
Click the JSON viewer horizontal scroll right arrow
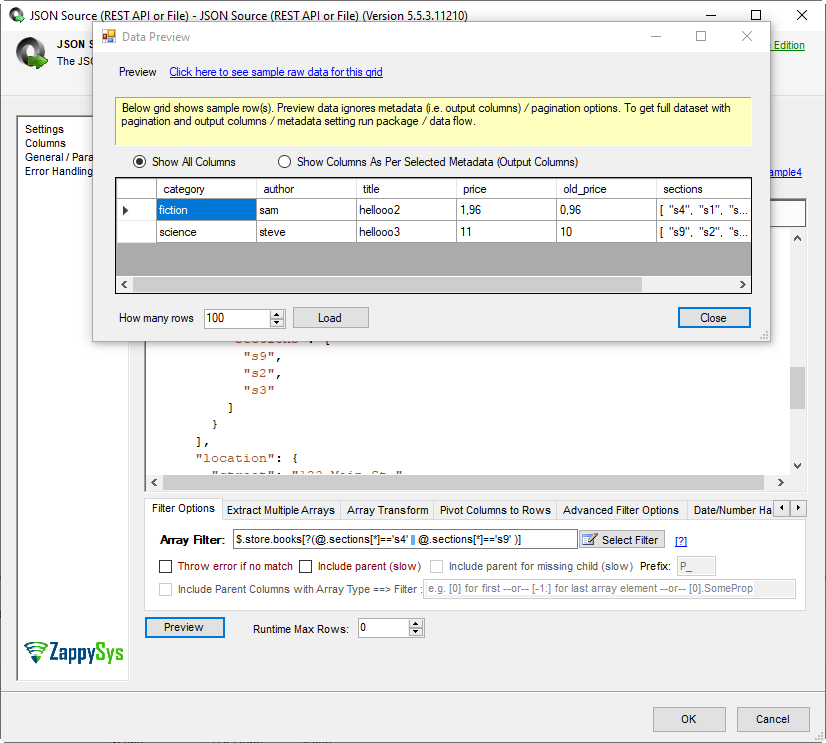pyautogui.click(x=780, y=482)
